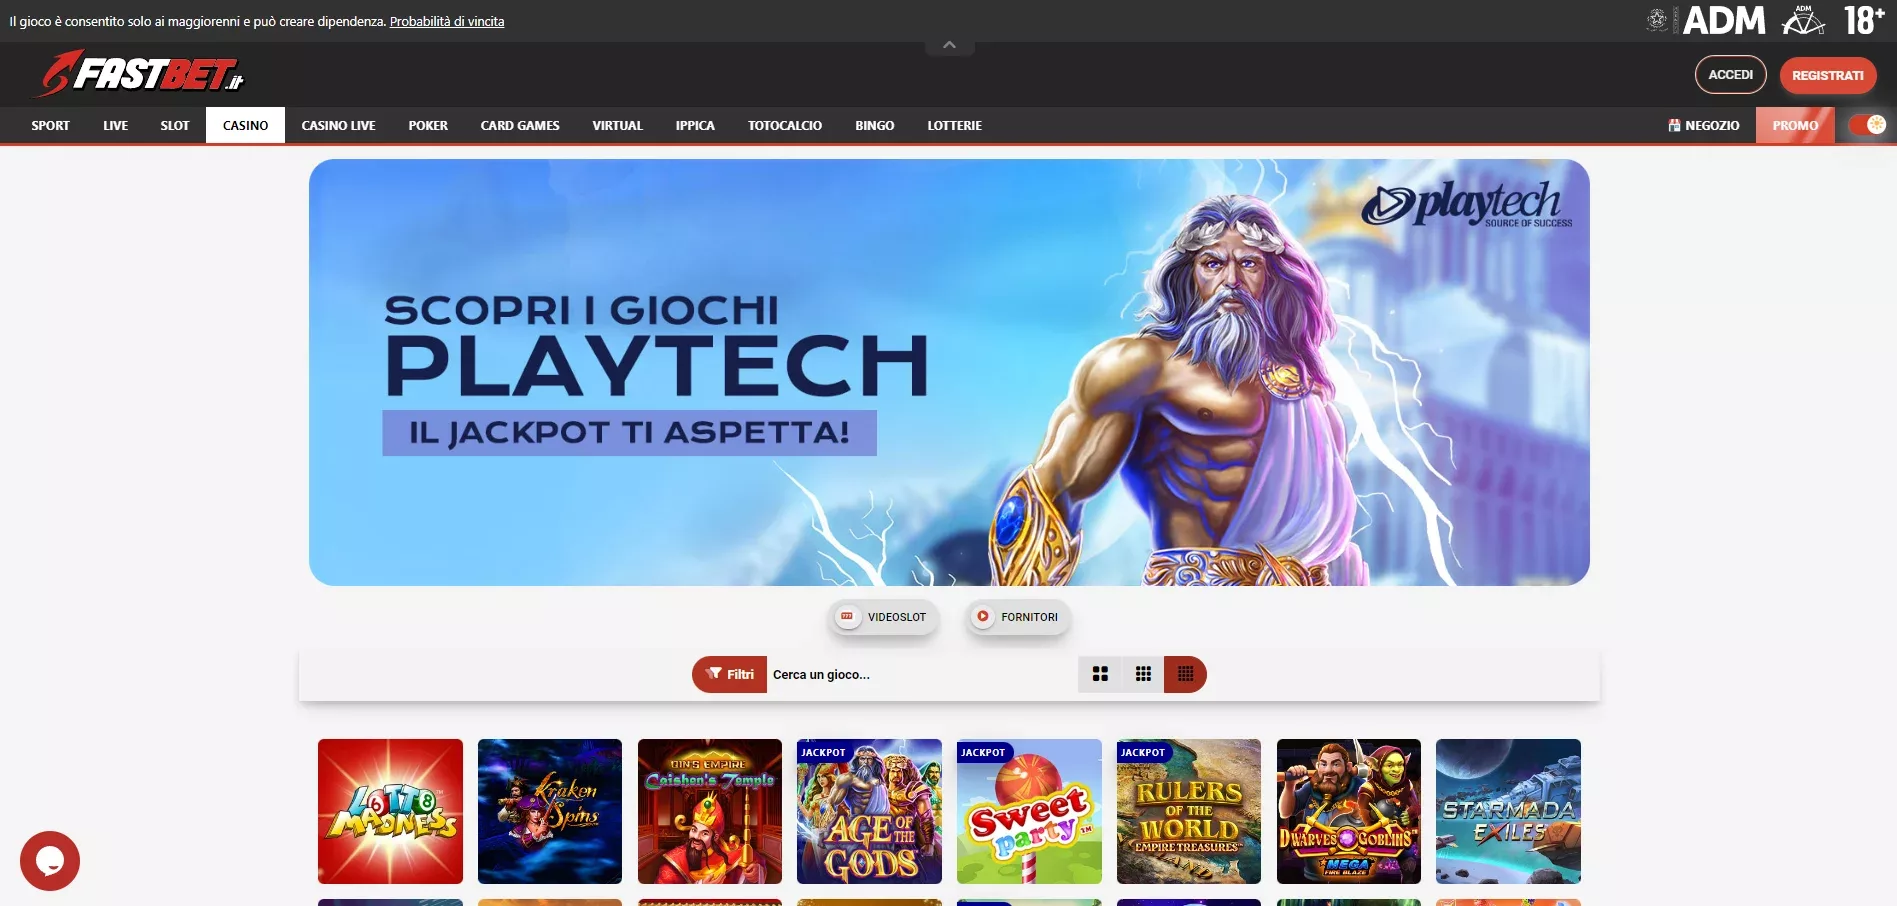1897x906 pixels.
Task: Open the chat bubble icon
Action: 49,860
